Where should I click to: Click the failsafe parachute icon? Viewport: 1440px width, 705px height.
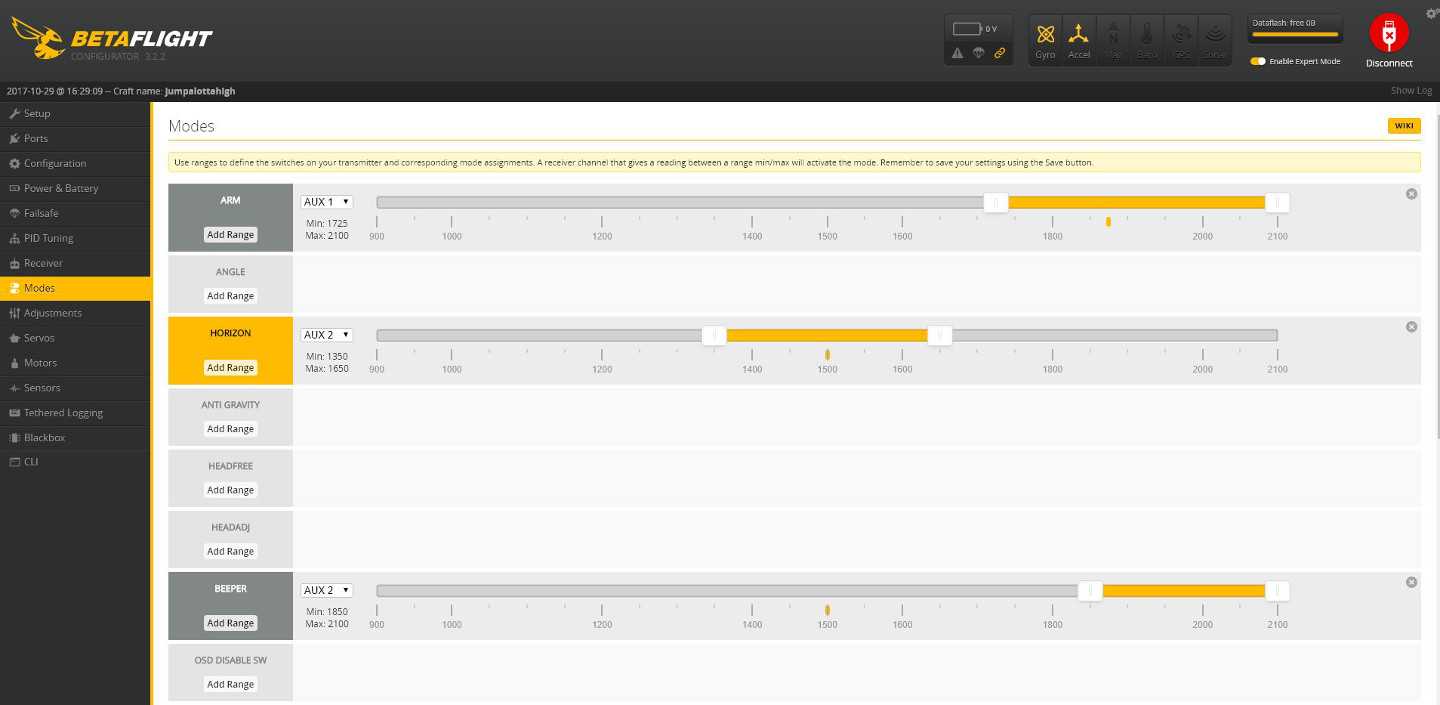point(979,53)
